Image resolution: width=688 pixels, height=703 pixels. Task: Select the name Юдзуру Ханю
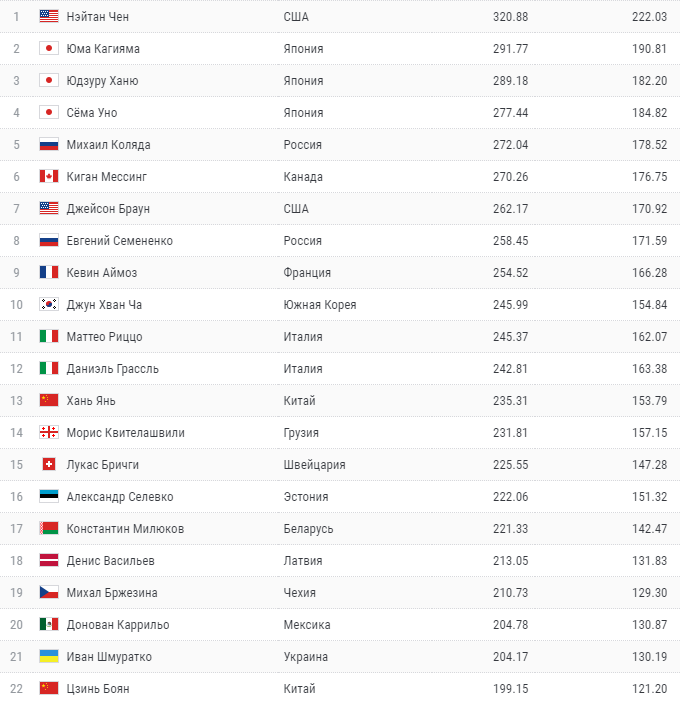pos(102,81)
